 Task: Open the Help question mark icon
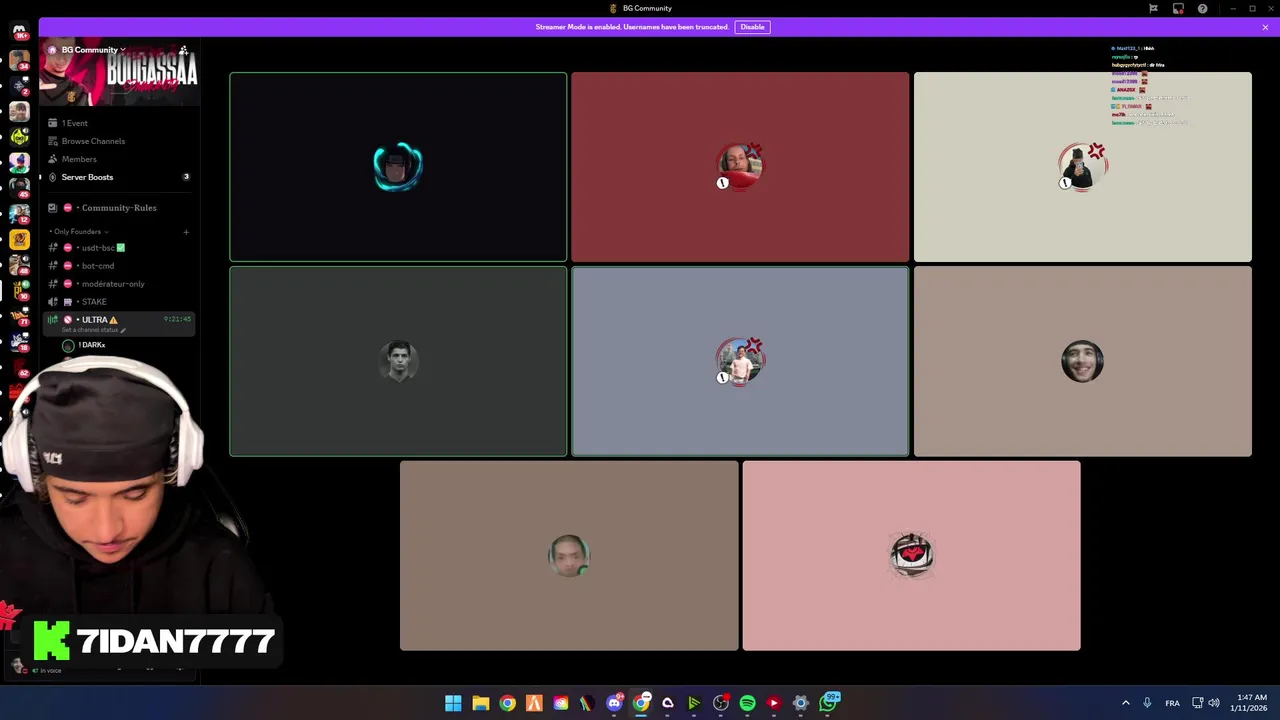pos(1202,8)
